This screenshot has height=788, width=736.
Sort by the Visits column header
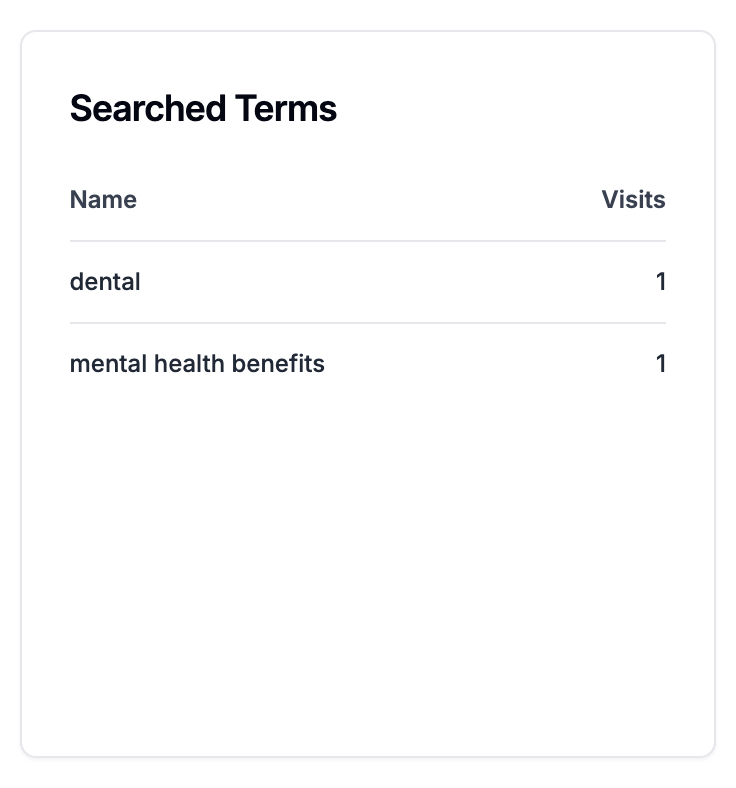(x=634, y=200)
